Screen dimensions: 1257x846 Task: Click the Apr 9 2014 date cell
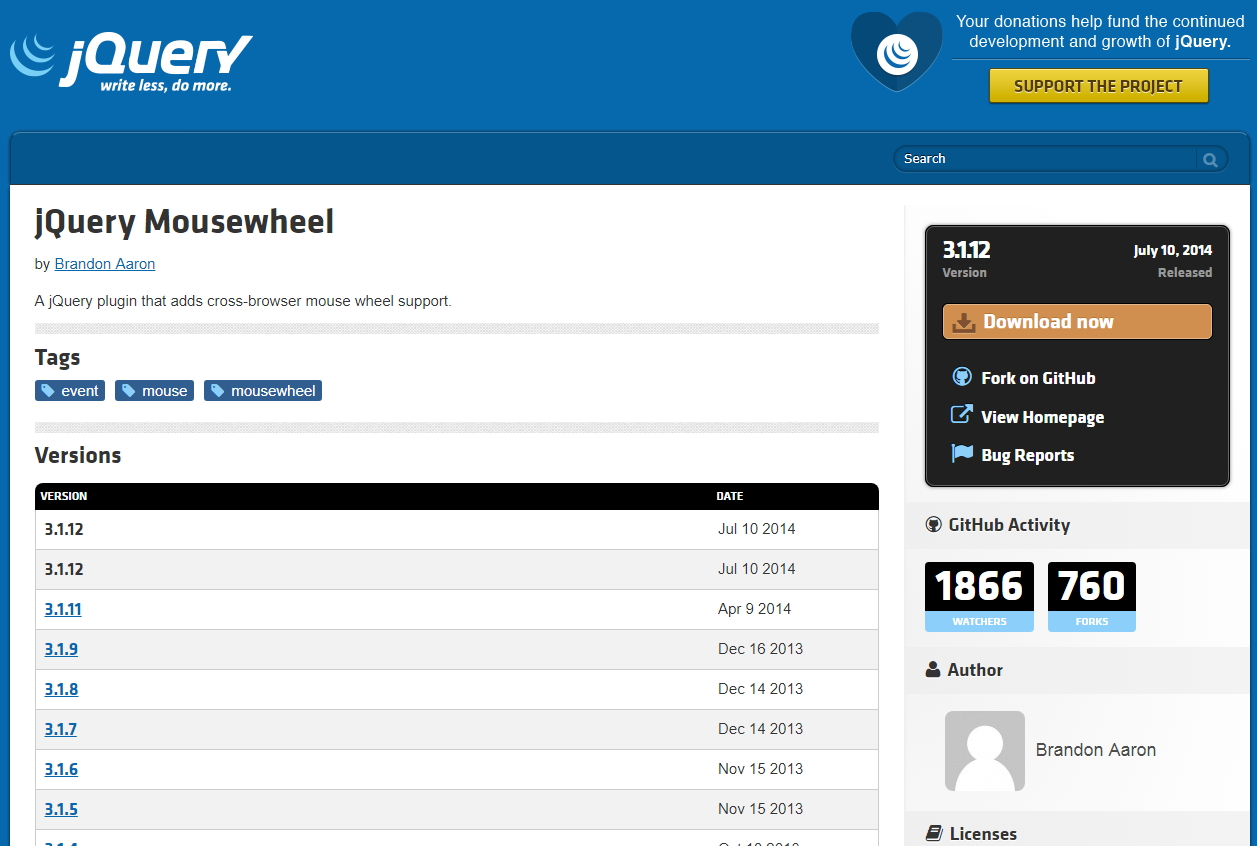point(755,609)
